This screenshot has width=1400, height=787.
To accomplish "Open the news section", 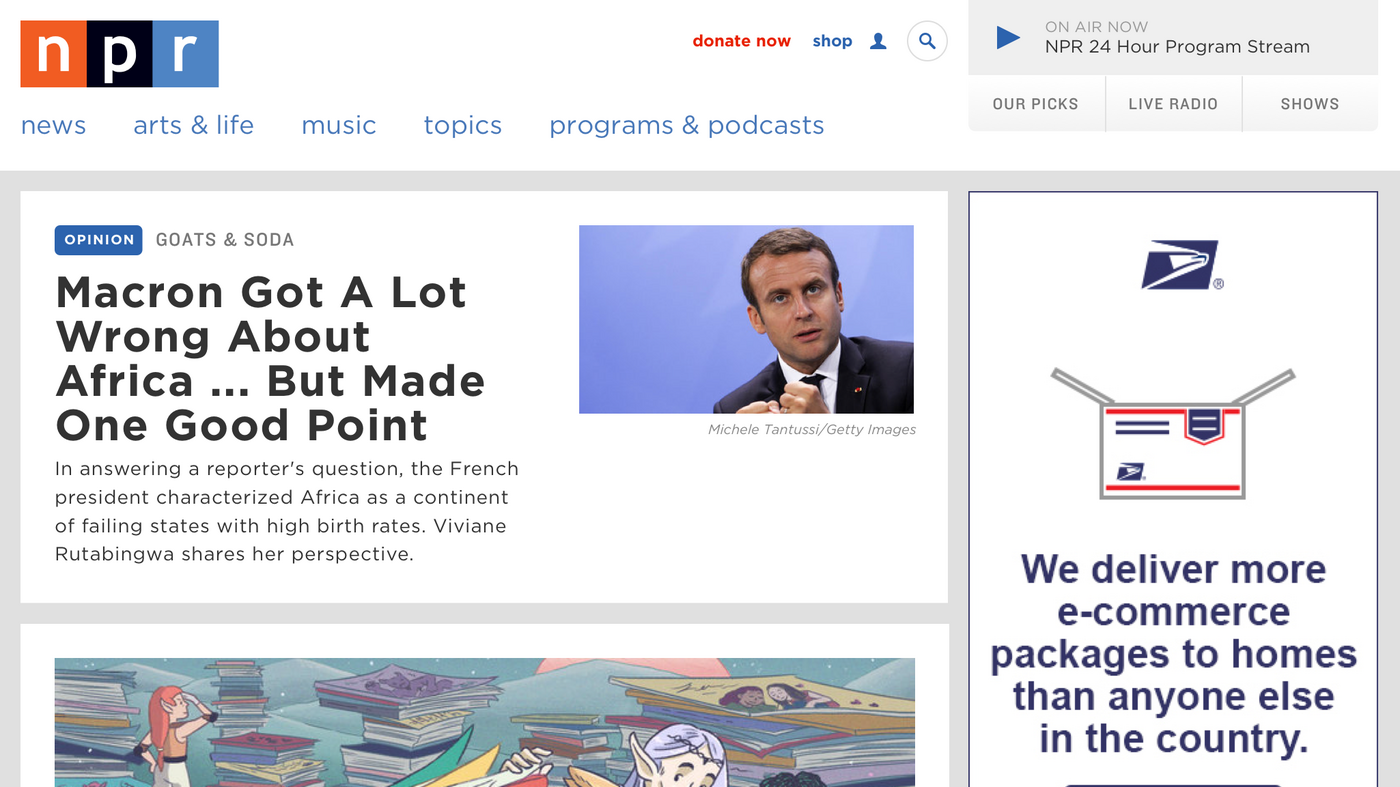I will 53,124.
